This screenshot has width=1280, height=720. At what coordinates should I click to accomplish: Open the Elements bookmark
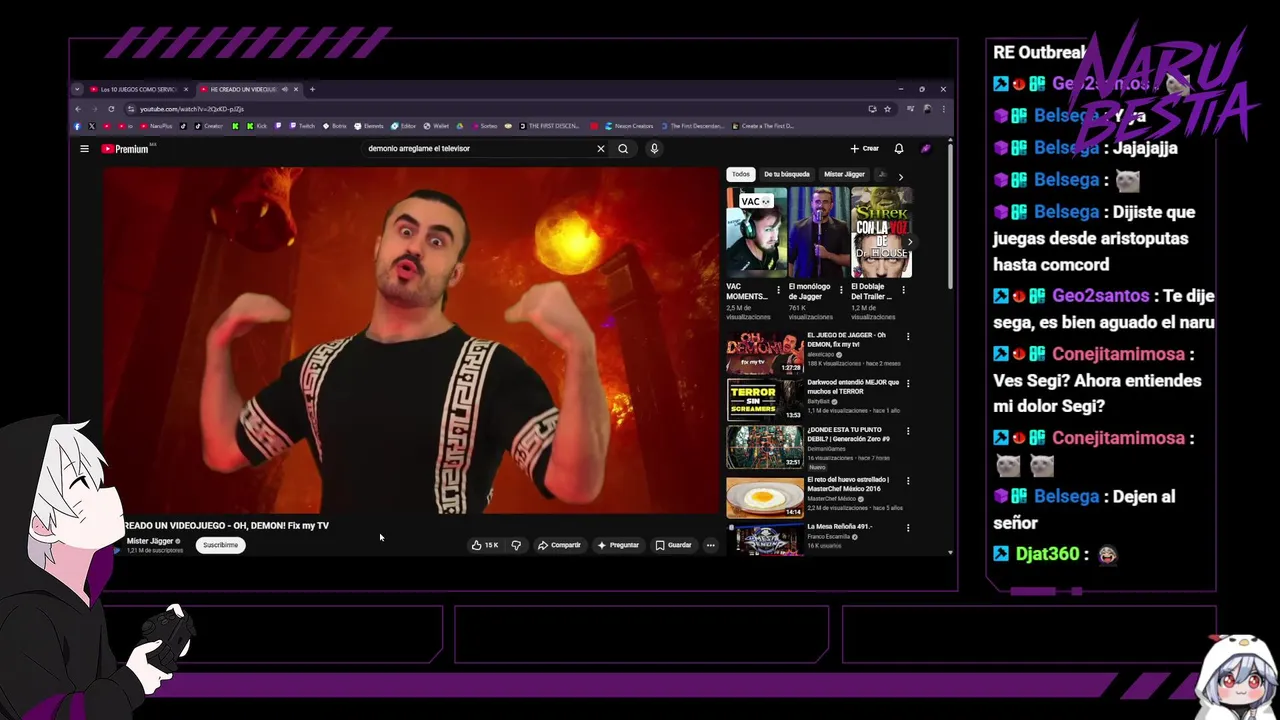[369, 126]
